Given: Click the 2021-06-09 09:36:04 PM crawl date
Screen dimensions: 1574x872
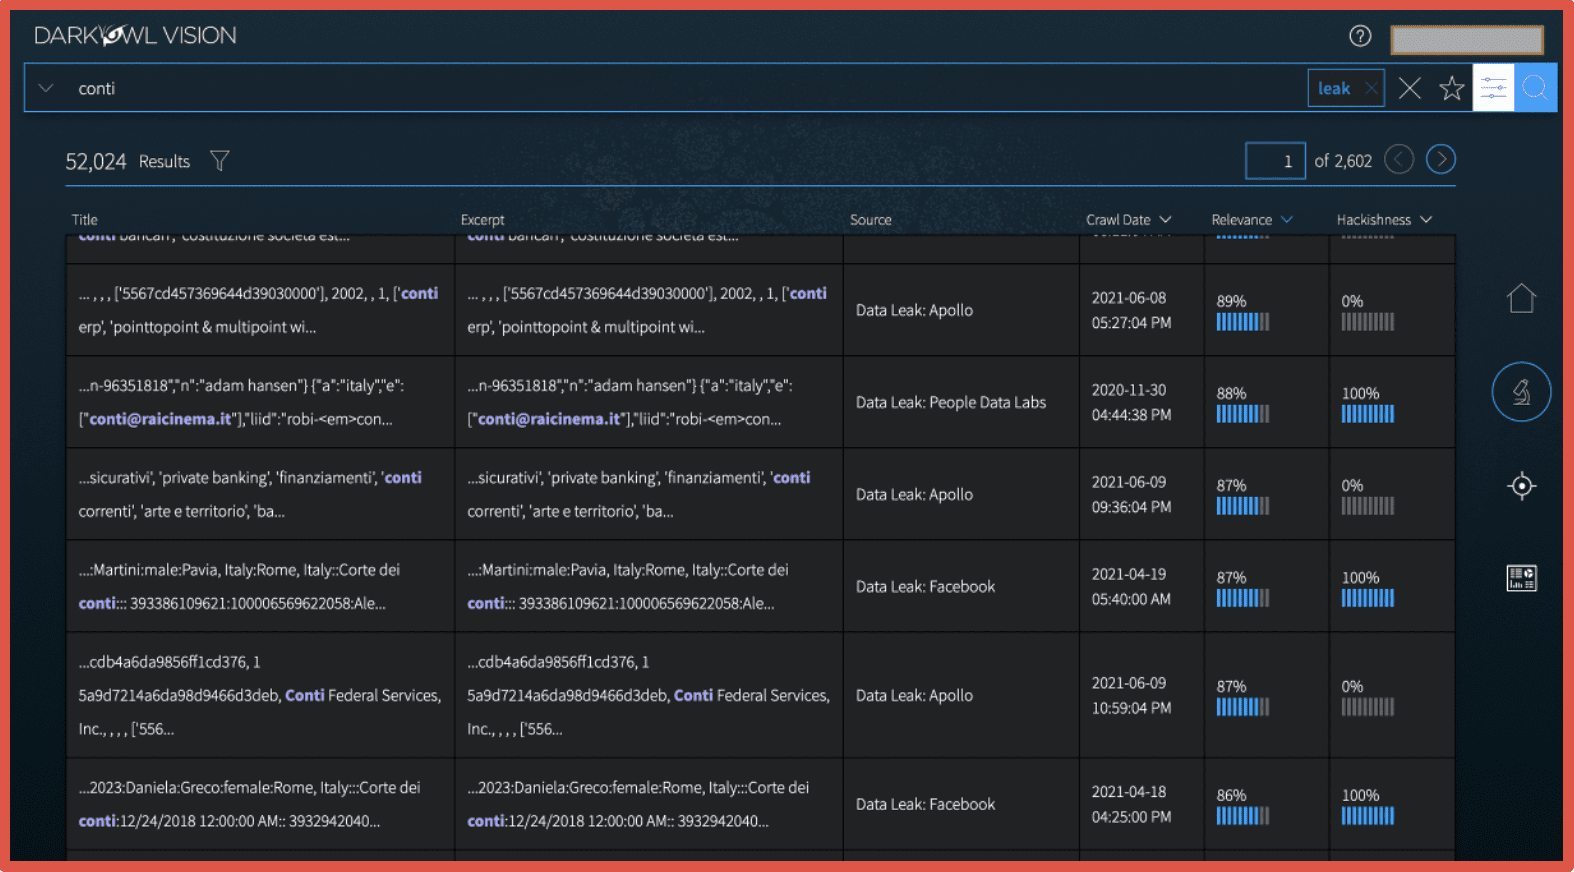Looking at the screenshot, I should [x=1131, y=494].
